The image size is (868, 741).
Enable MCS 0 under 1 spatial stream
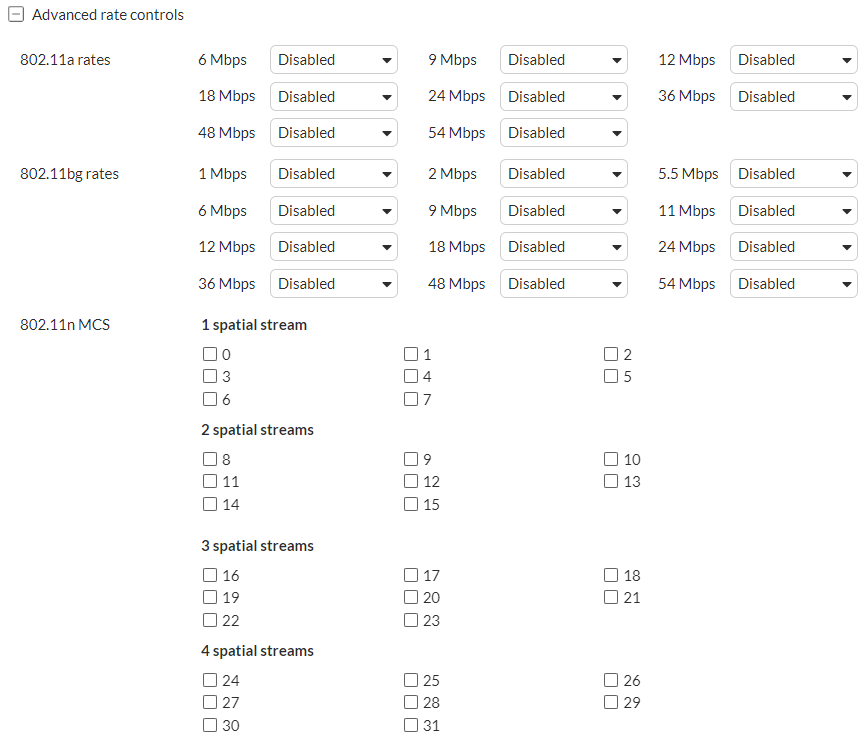click(209, 353)
